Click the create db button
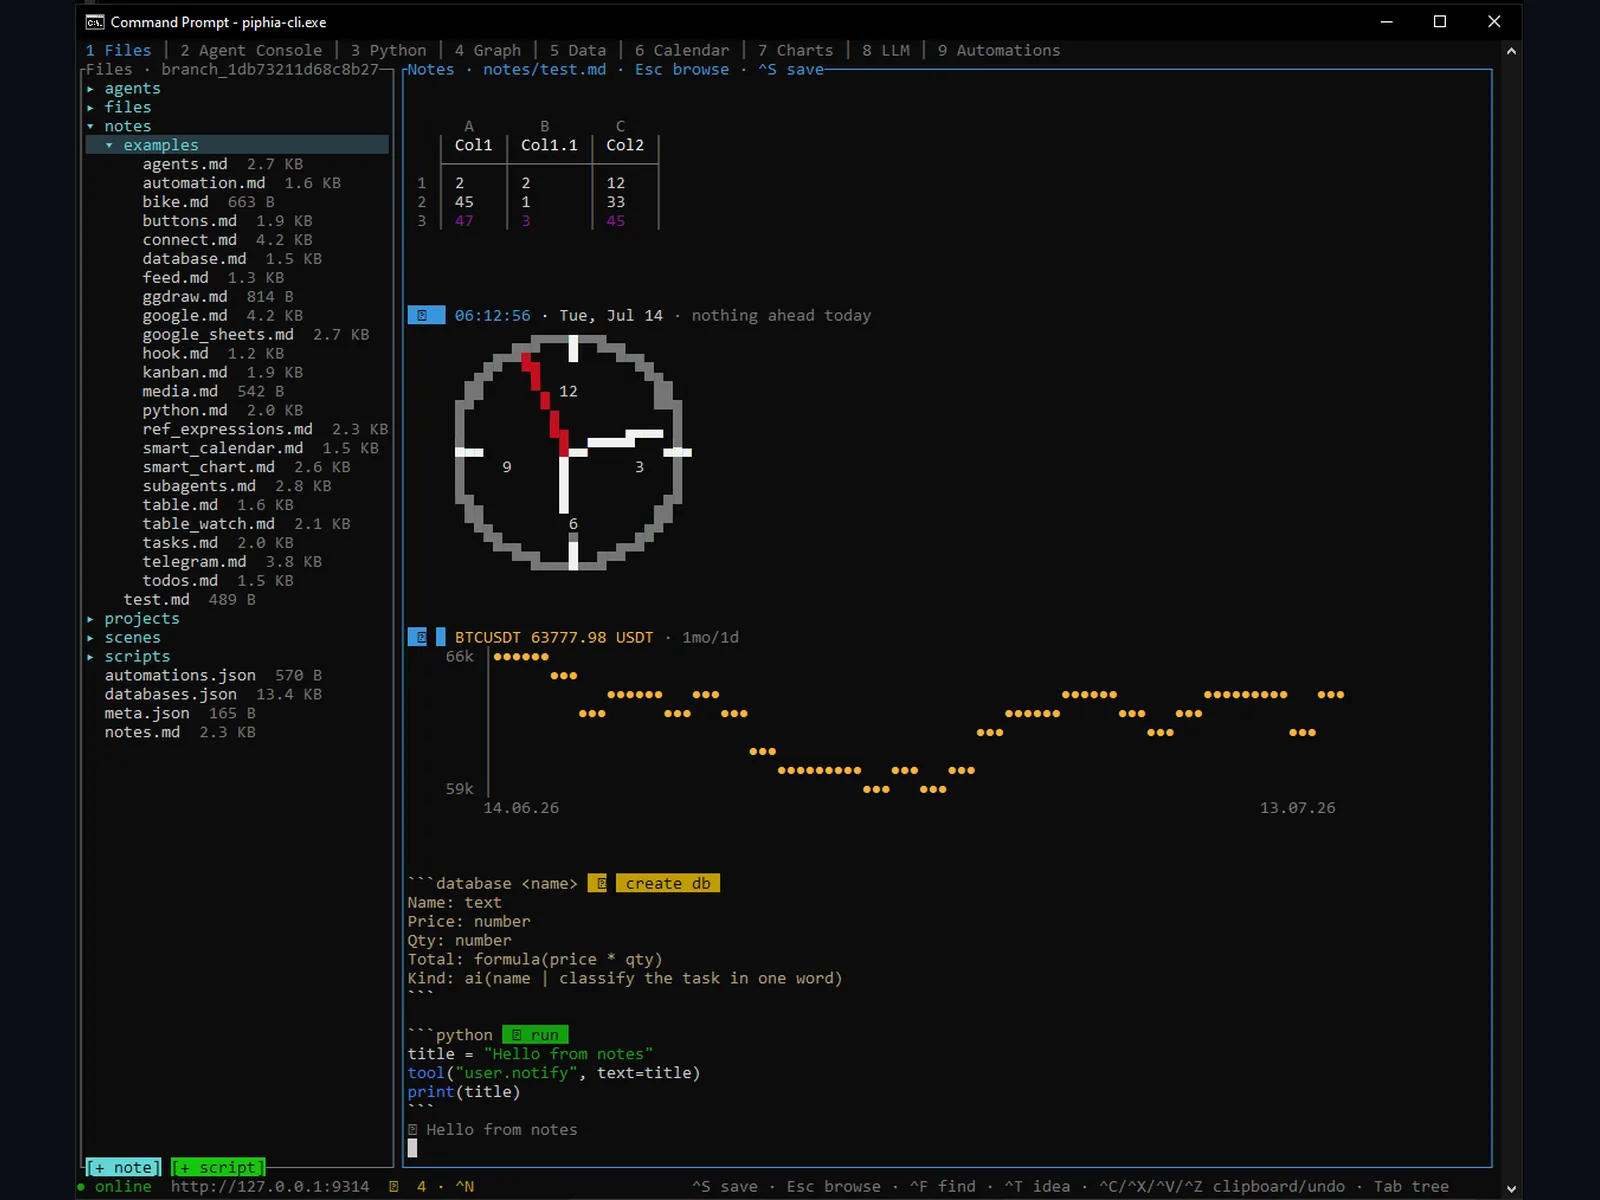The height and width of the screenshot is (1200, 1600). (x=668, y=883)
